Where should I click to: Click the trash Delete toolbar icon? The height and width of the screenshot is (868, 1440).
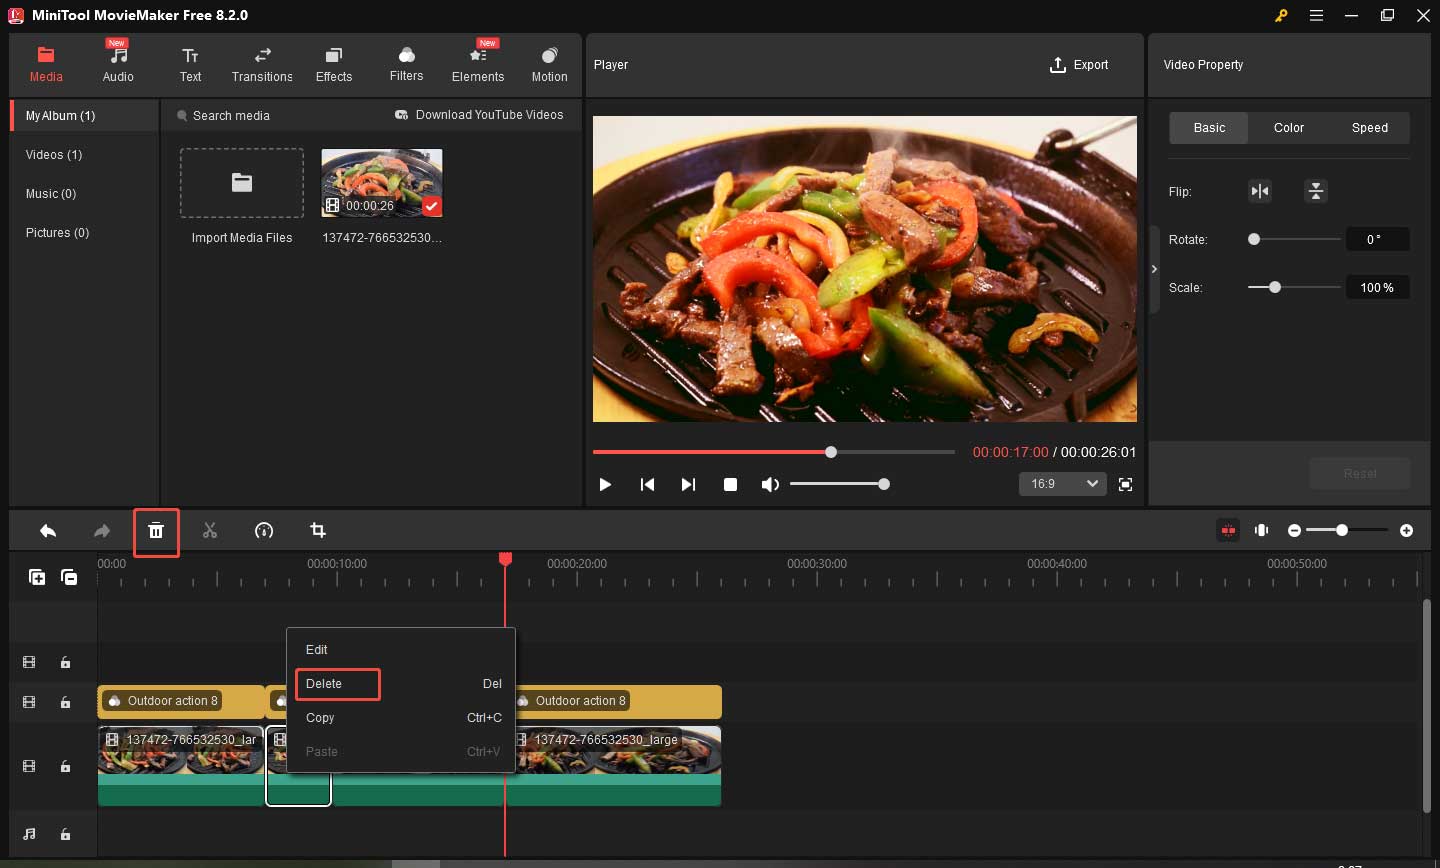156,531
